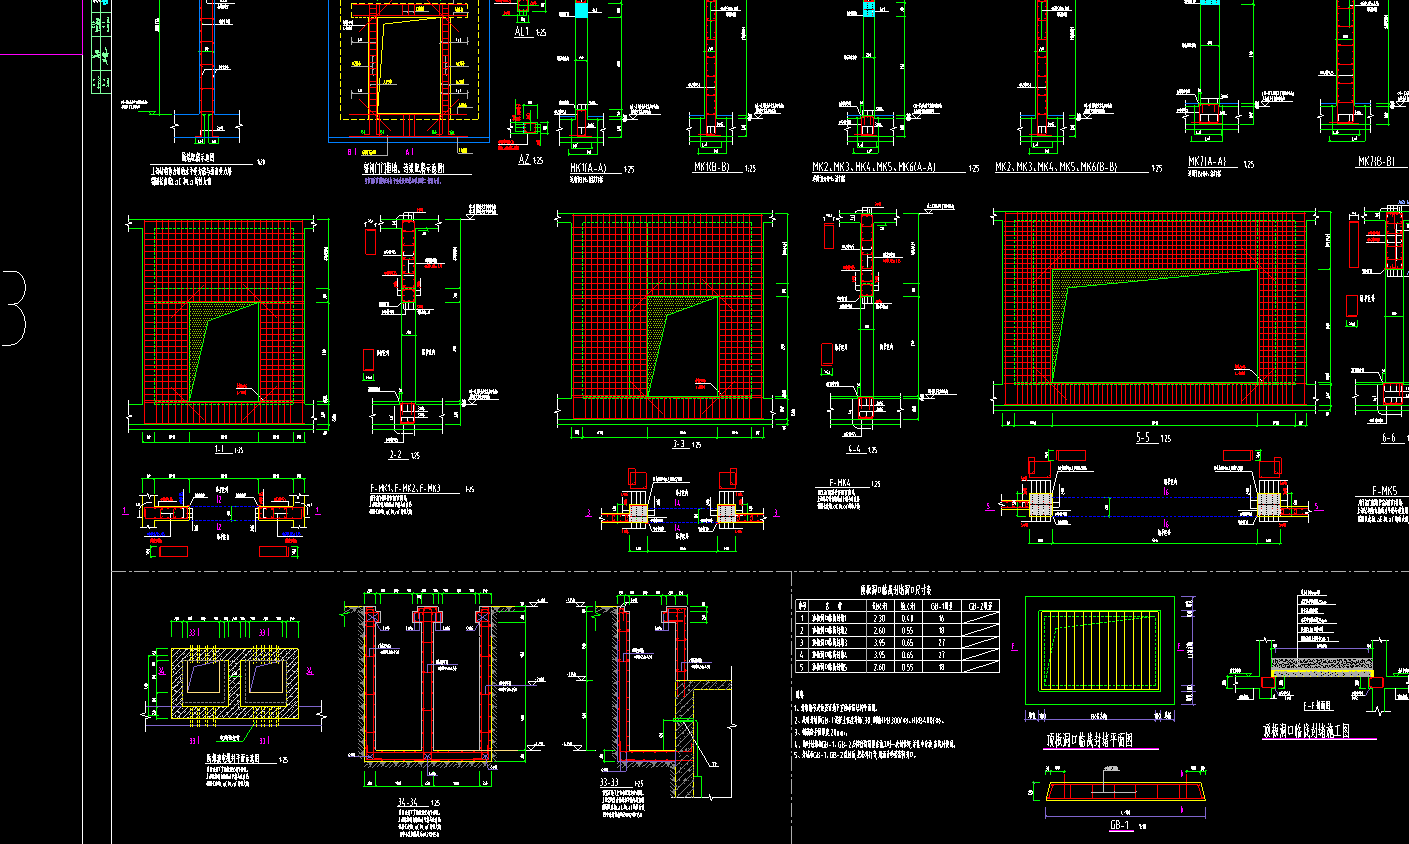Viewport: 1409px width, 844px height.
Task: Click the "6-6" section label
Action: point(1389,438)
